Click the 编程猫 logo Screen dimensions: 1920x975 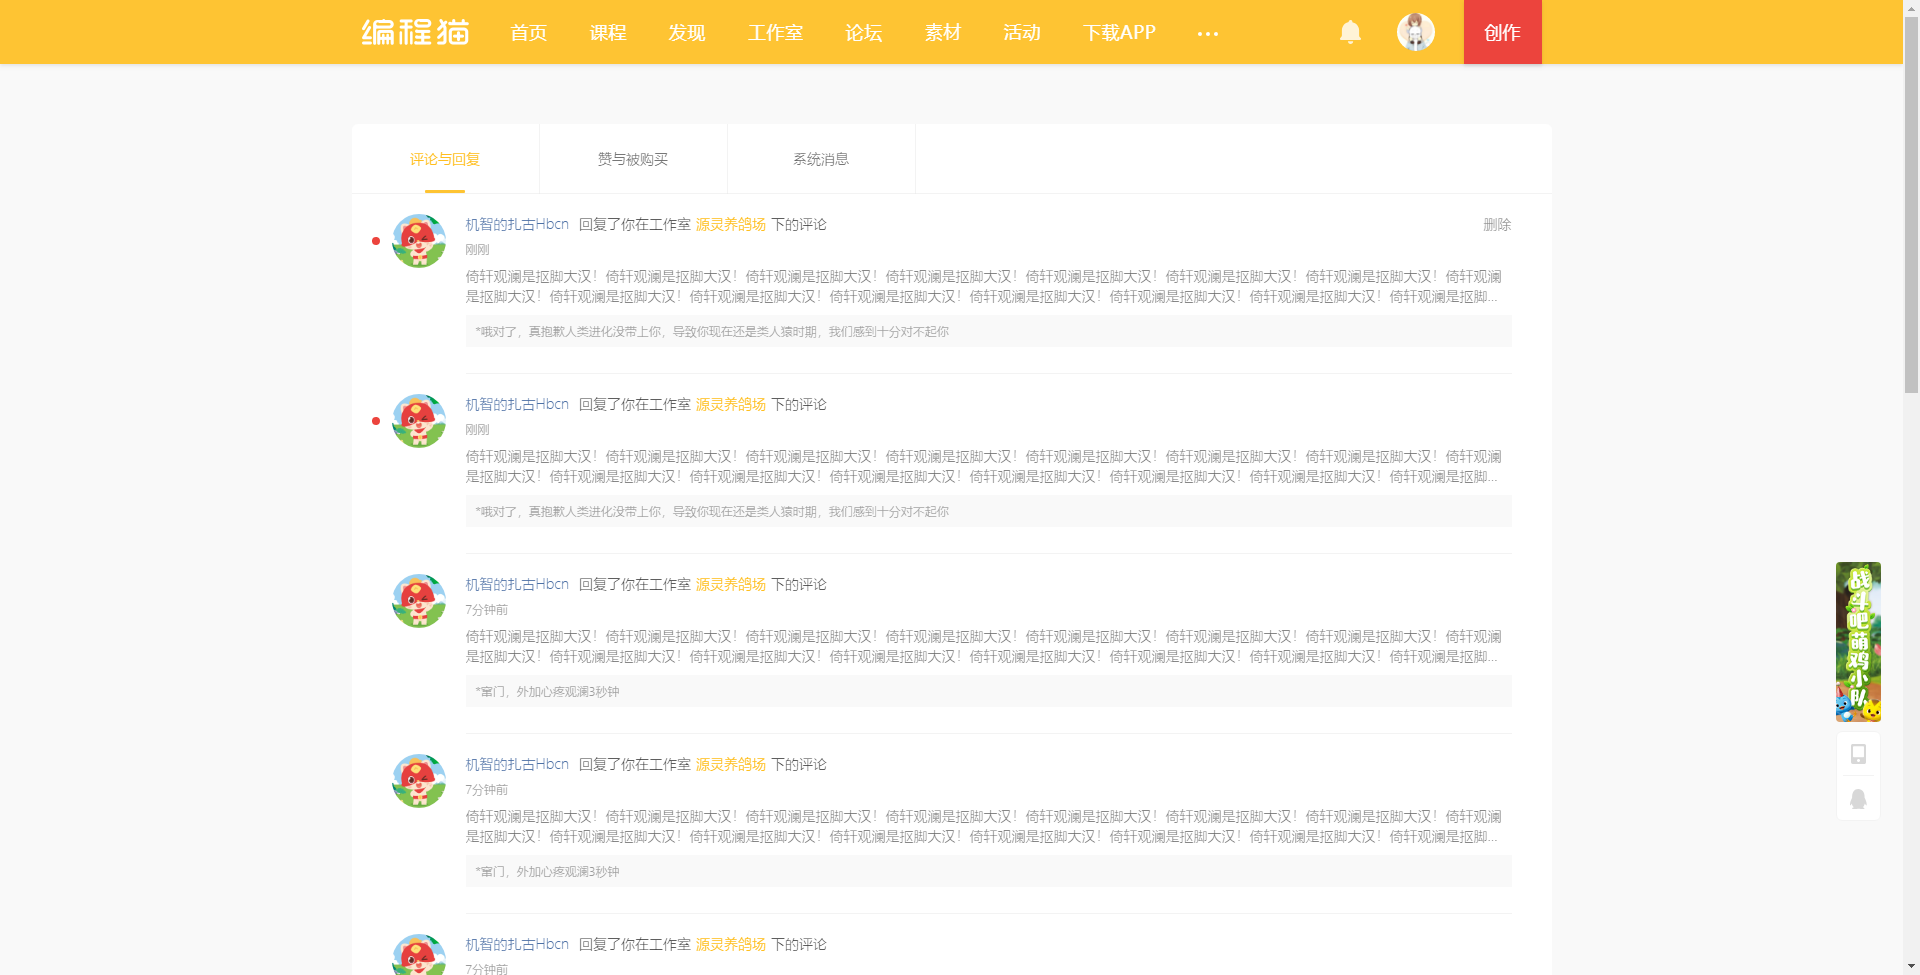tap(415, 32)
